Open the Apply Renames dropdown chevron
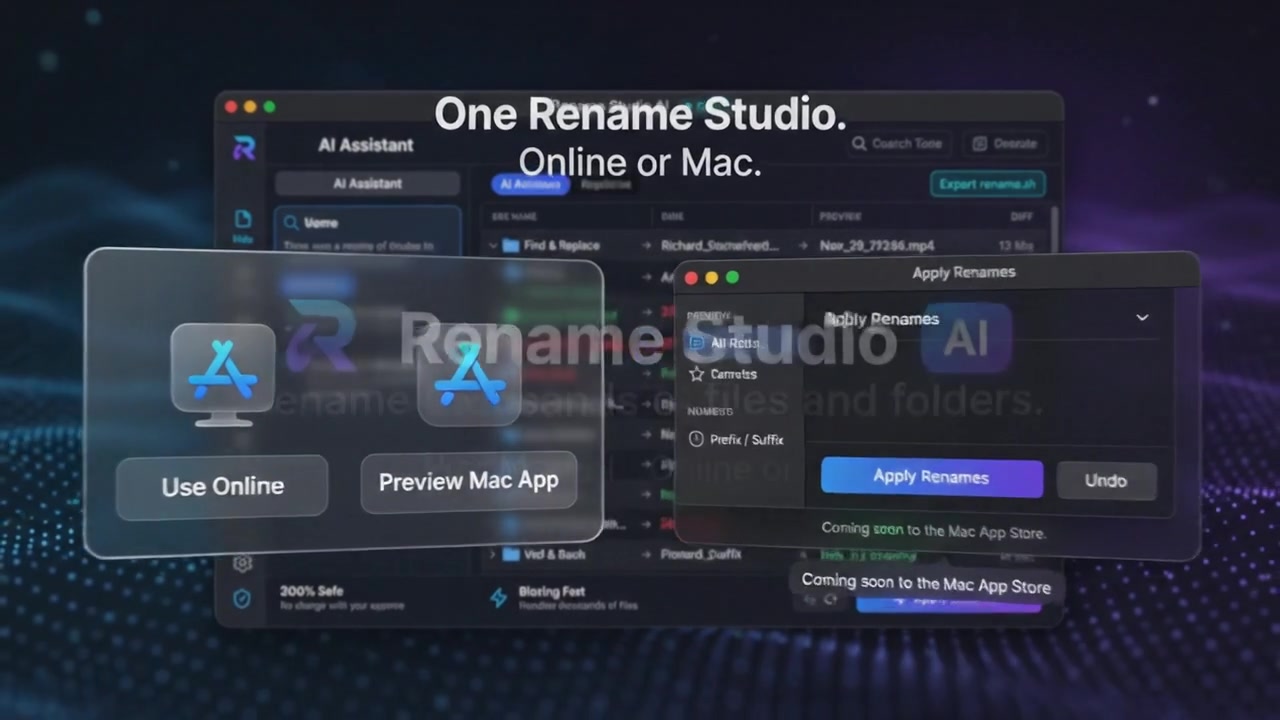The height and width of the screenshot is (720, 1280). pos(1142,318)
